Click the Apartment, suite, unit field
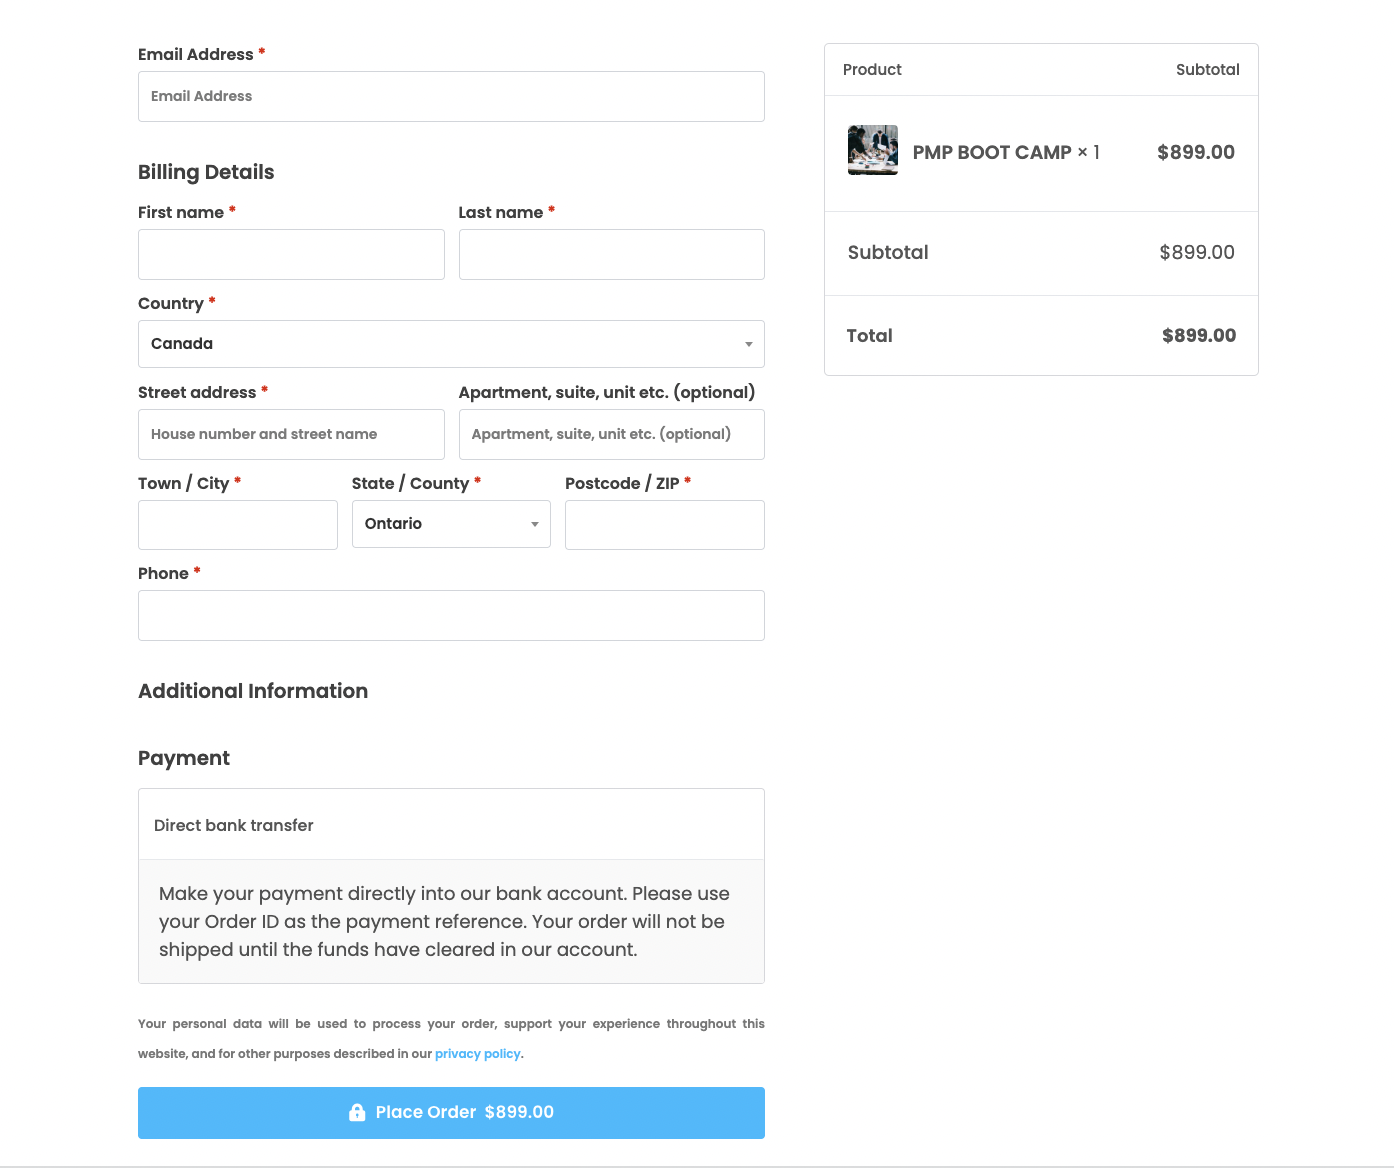 [611, 435]
